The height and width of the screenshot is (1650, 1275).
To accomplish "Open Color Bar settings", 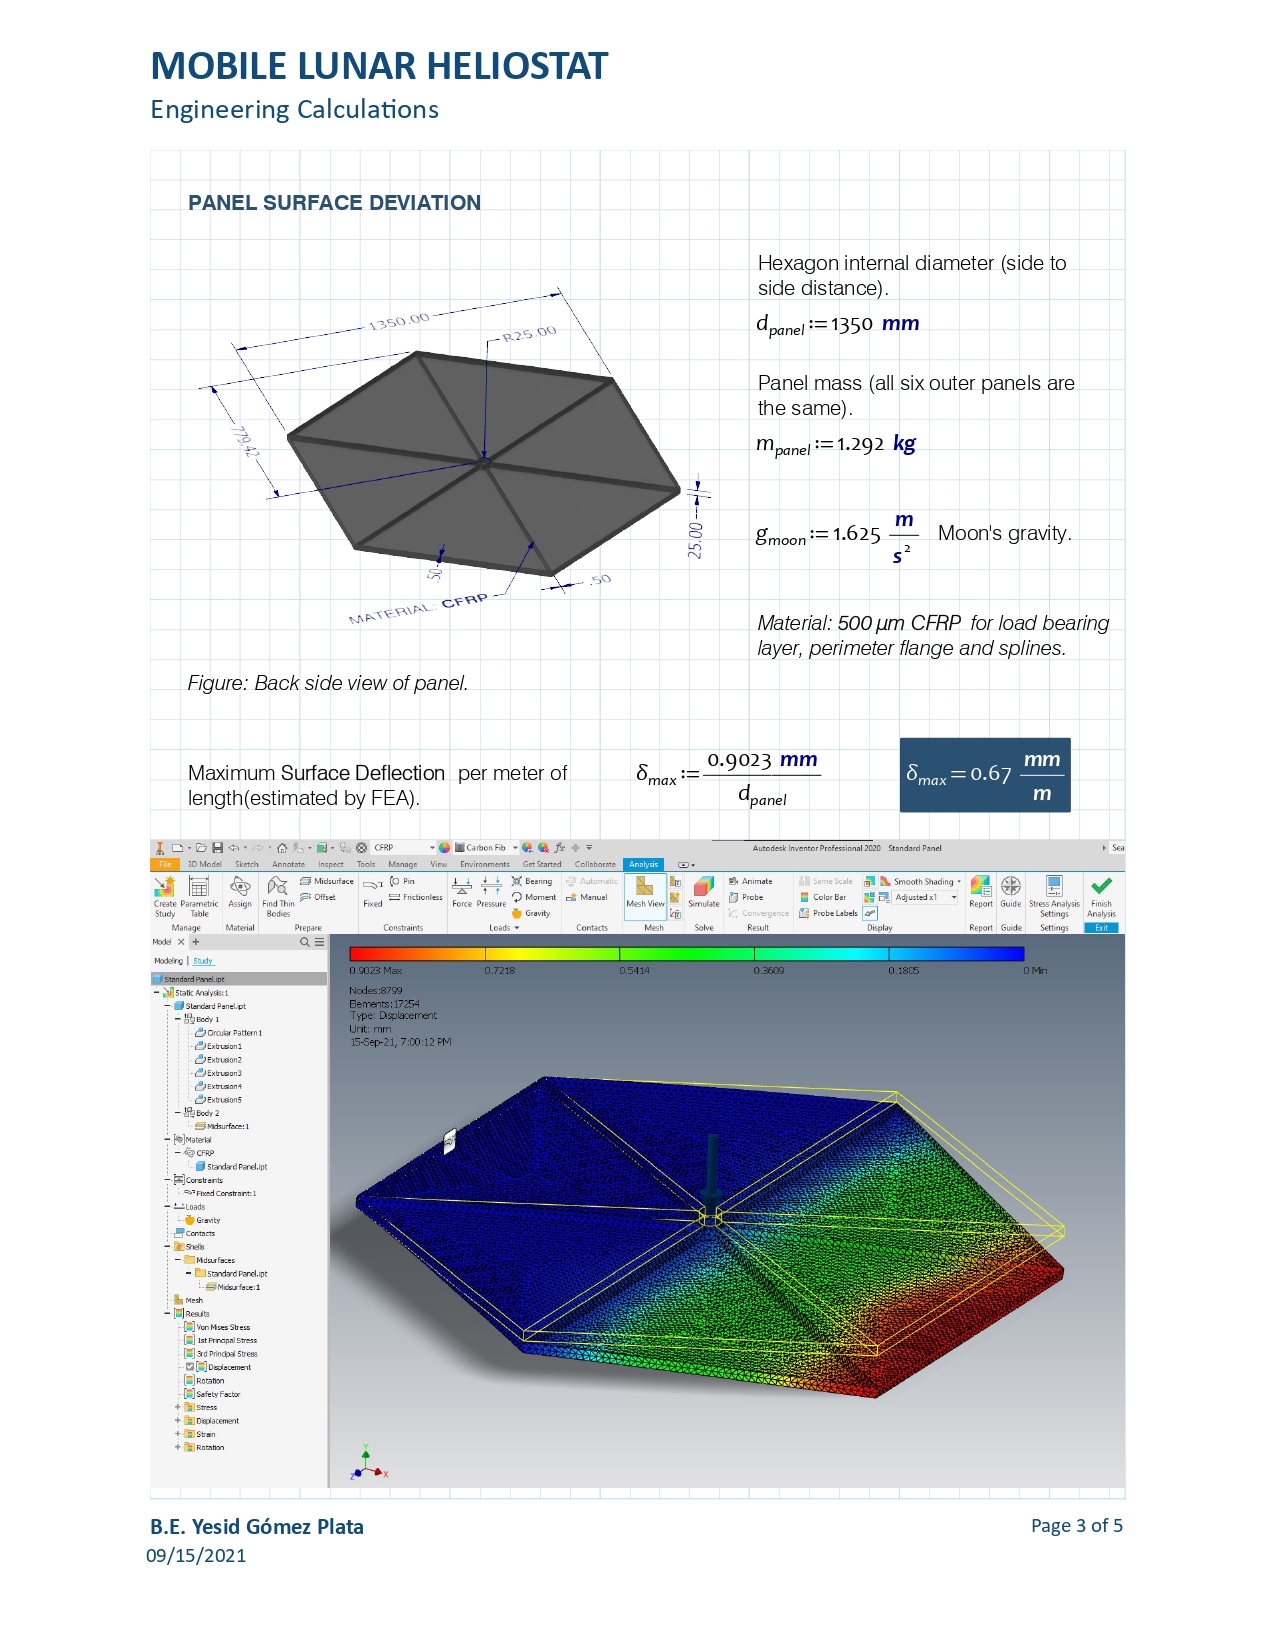I will [823, 897].
